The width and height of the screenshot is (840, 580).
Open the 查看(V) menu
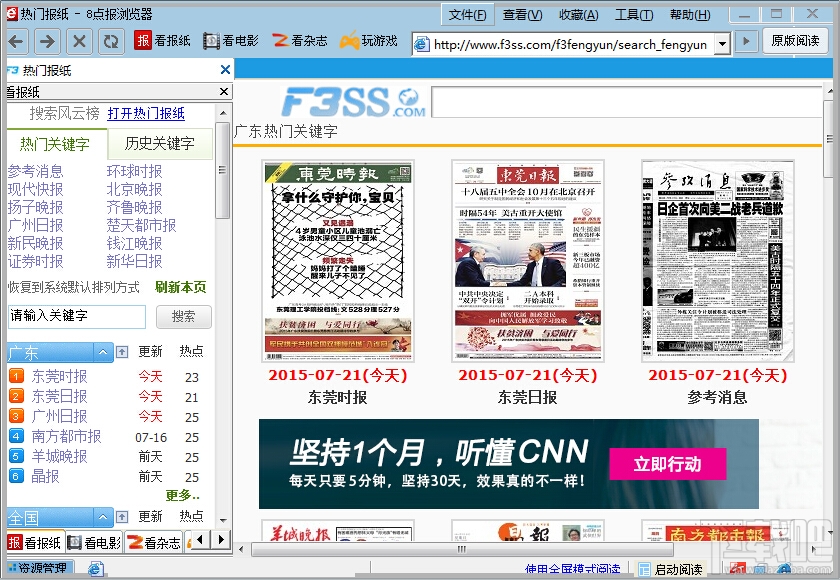coord(522,15)
